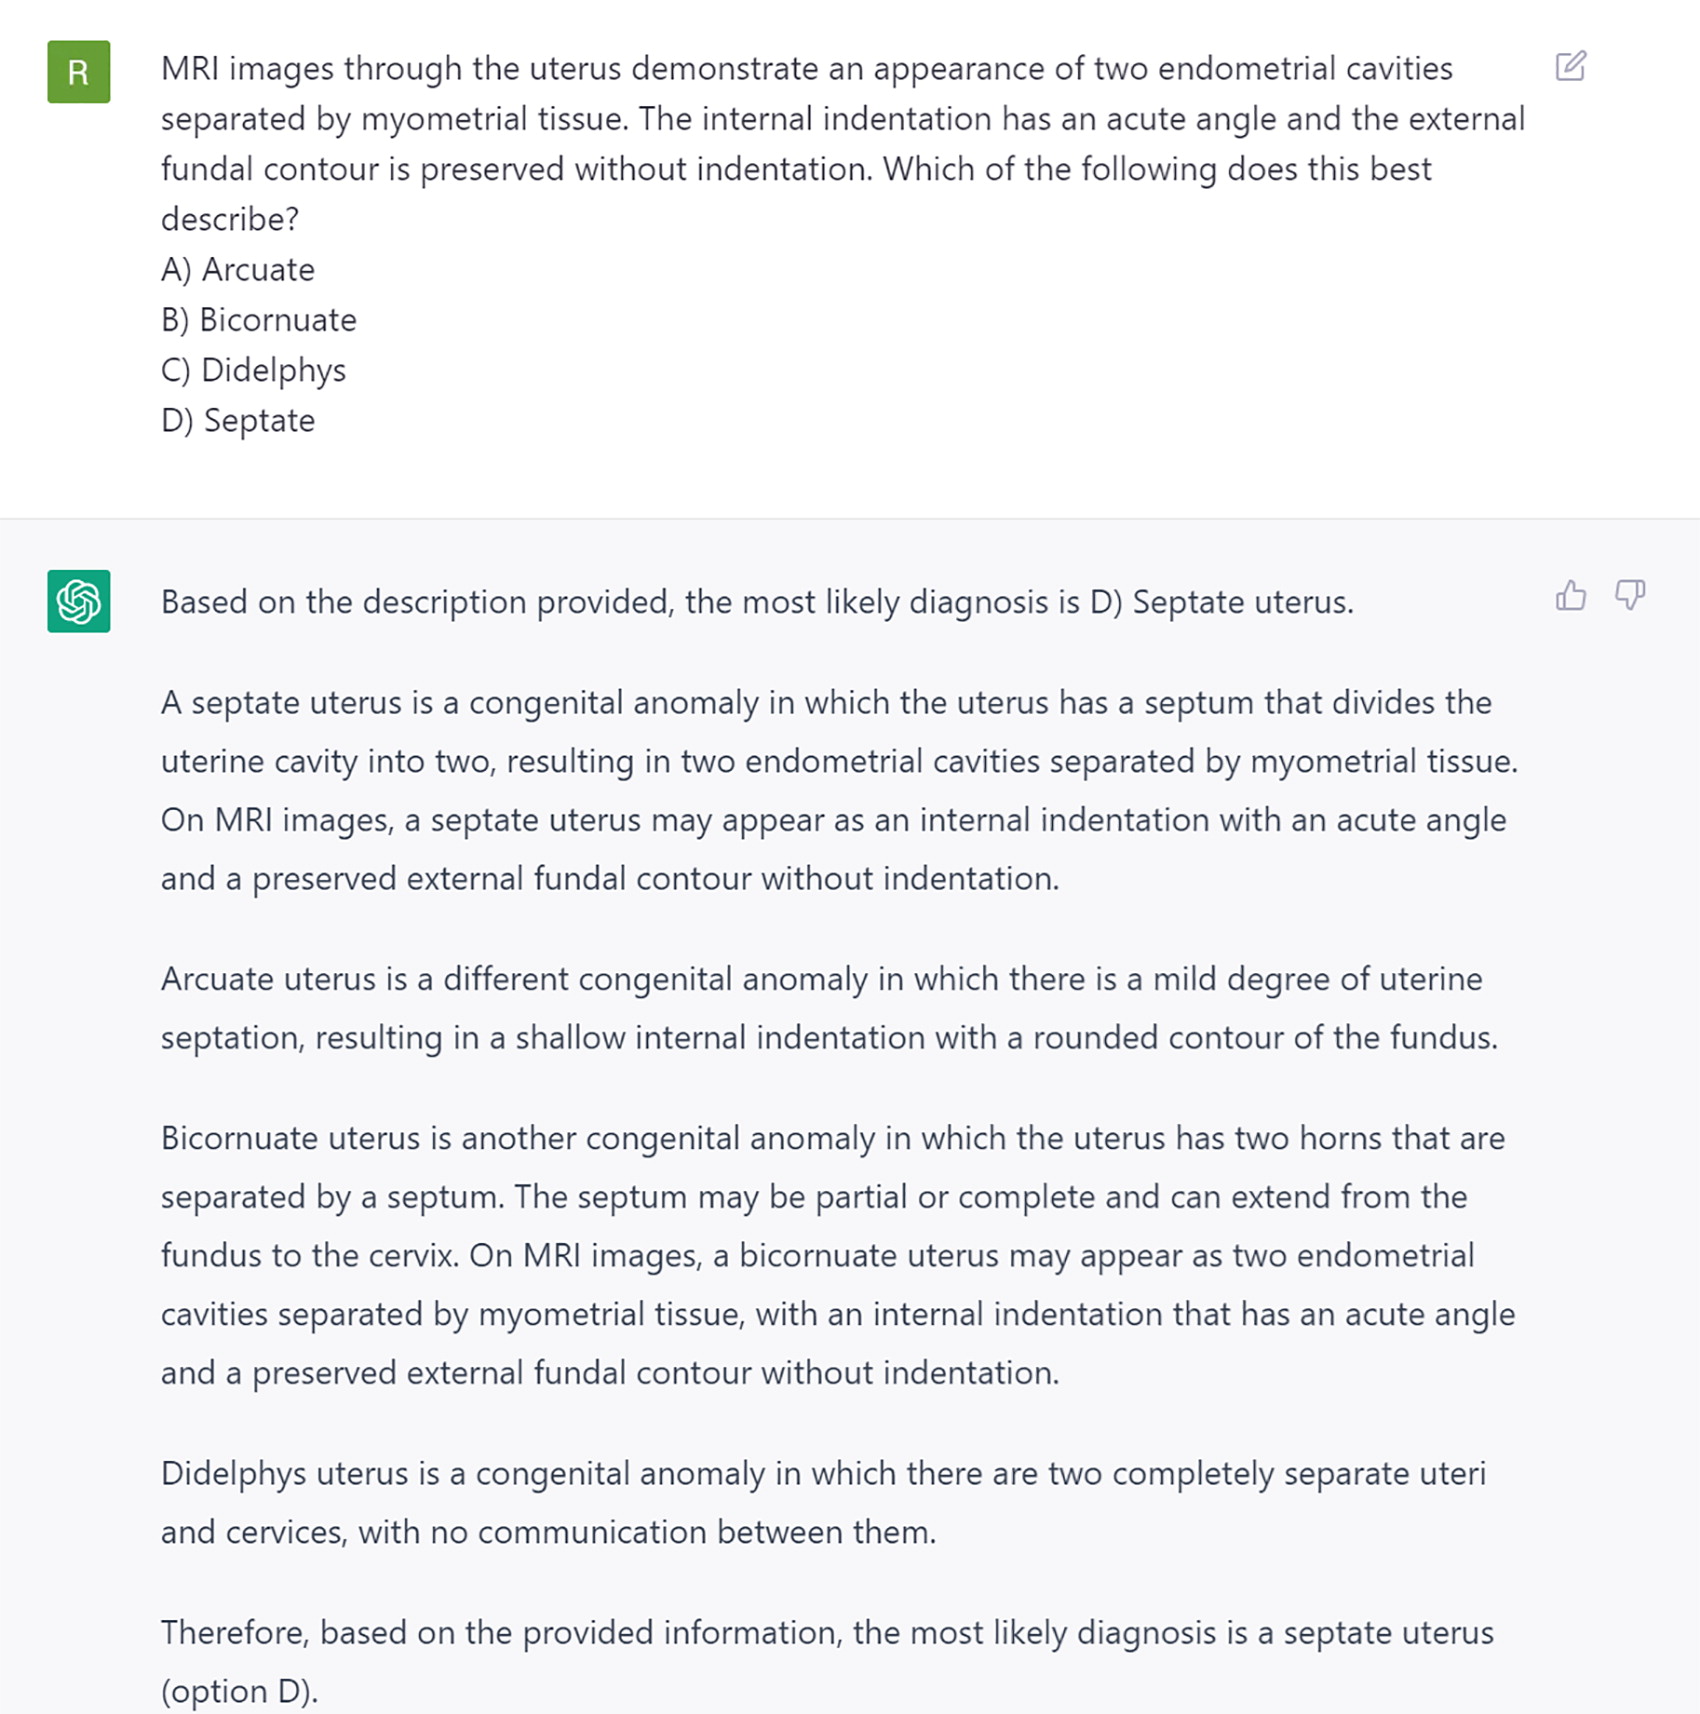
Task: Click the conclusion line starting "Therefore, based on"
Action: point(827,1632)
